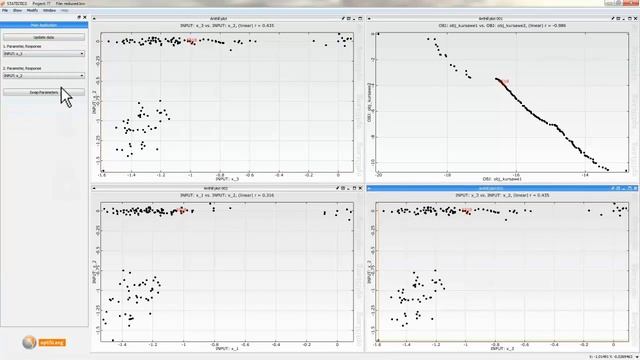Click the red highlighted design point in top-left plot
This screenshot has width=640, height=360.
pyautogui.click(x=191, y=41)
